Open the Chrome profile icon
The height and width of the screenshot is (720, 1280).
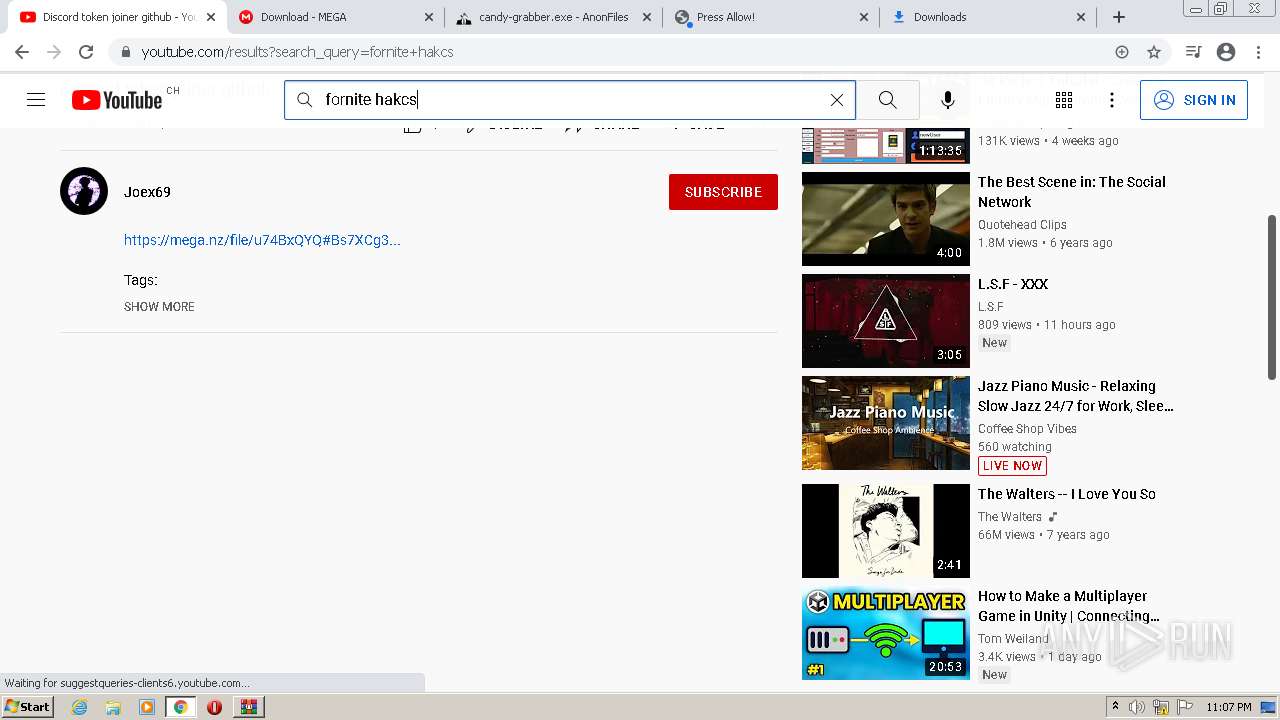(x=1226, y=52)
